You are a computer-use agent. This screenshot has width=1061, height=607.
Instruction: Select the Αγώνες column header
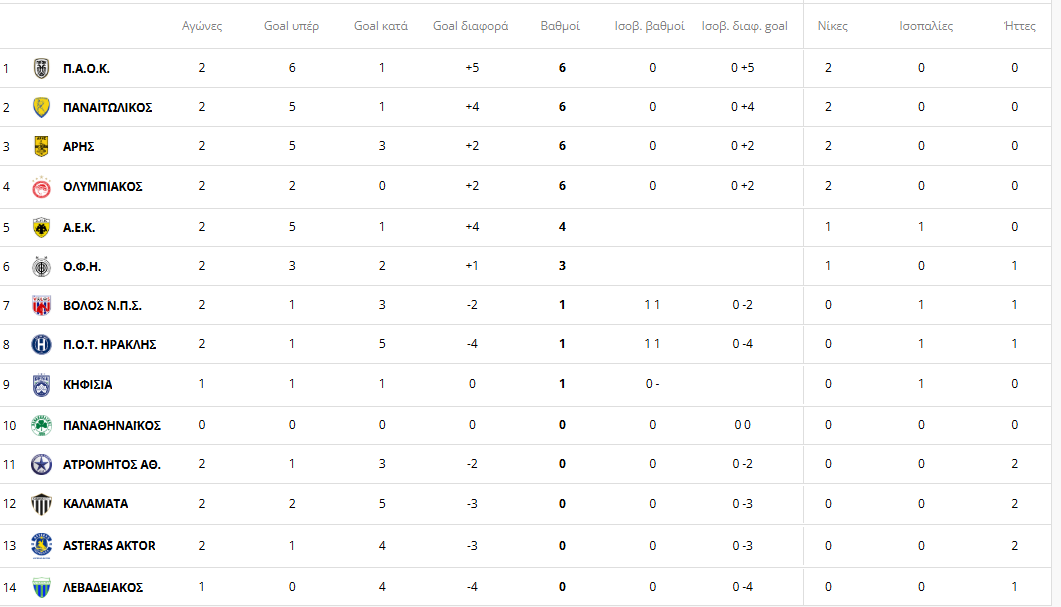(x=202, y=26)
